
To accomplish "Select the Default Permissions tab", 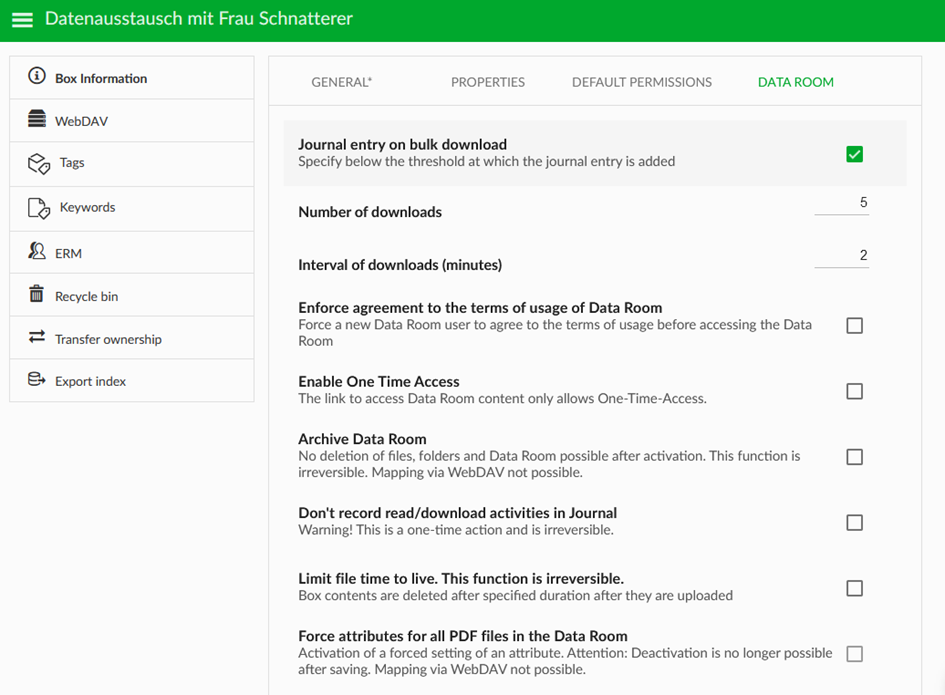I will point(642,82).
